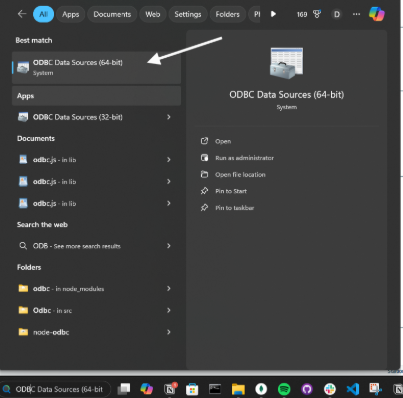This screenshot has height=398, width=403.
Task: Click the large ODBC Data Sources preview icon
Action: click(x=286, y=63)
